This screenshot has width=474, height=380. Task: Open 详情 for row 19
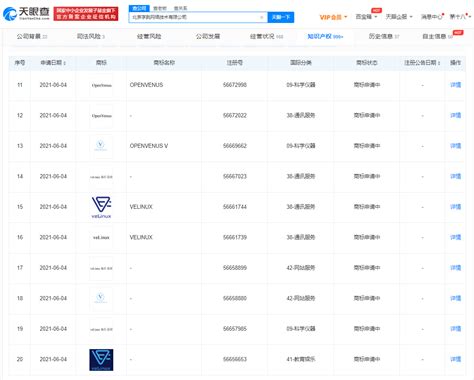pyautogui.click(x=455, y=329)
